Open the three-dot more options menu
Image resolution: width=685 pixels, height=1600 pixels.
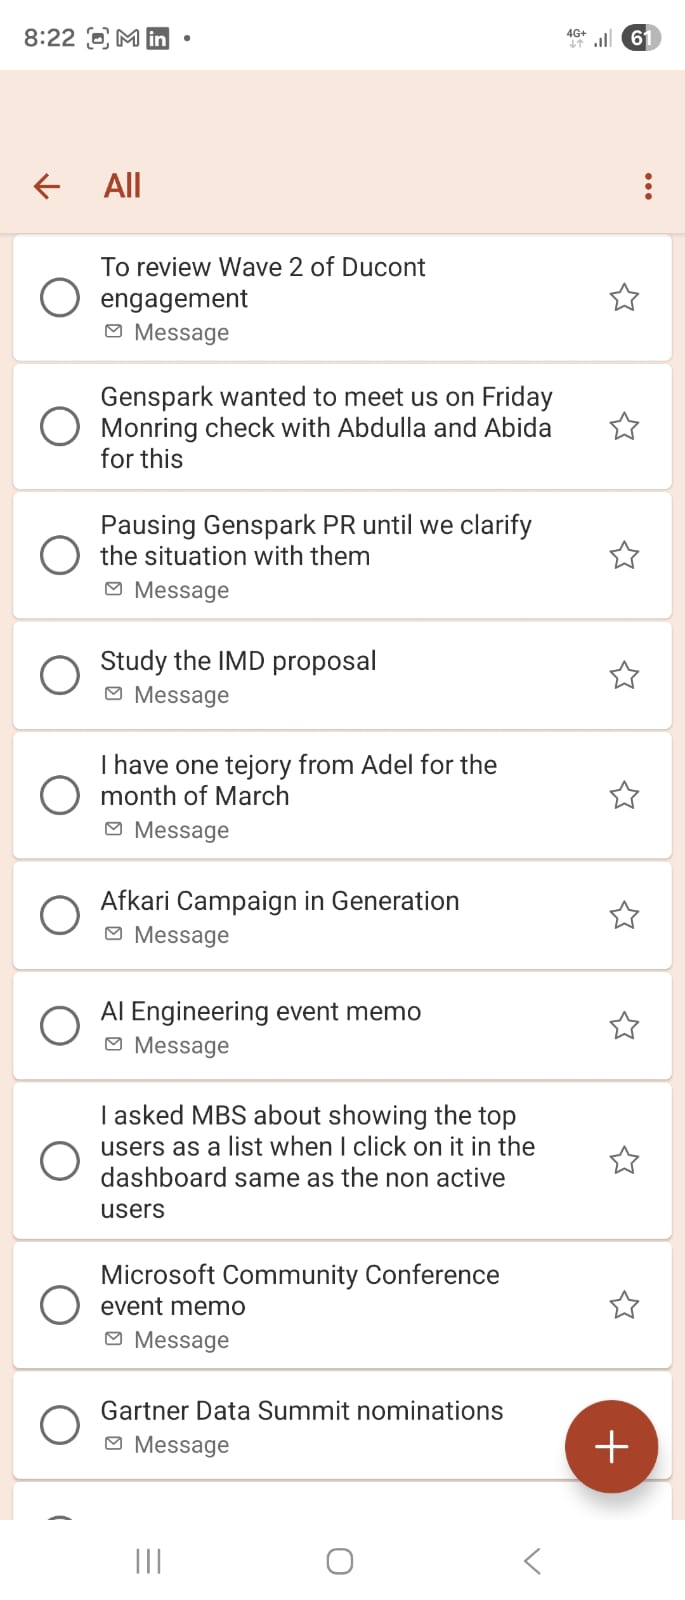648,186
